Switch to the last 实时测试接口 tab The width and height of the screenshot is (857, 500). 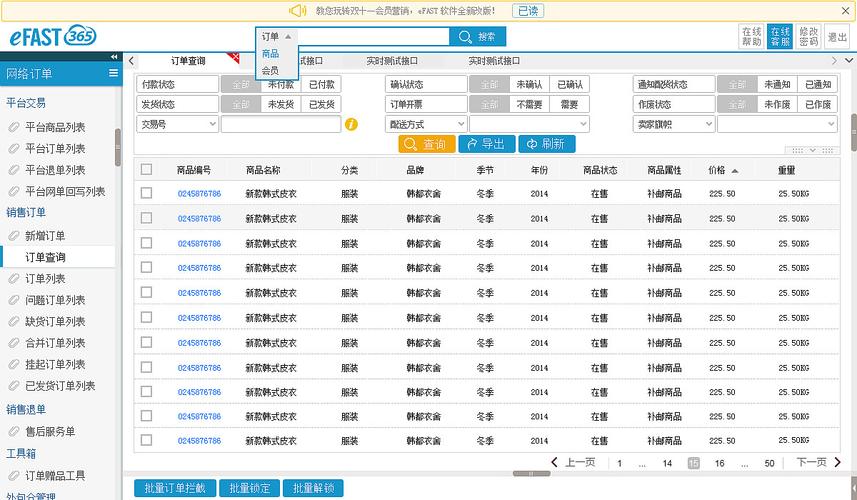494,61
